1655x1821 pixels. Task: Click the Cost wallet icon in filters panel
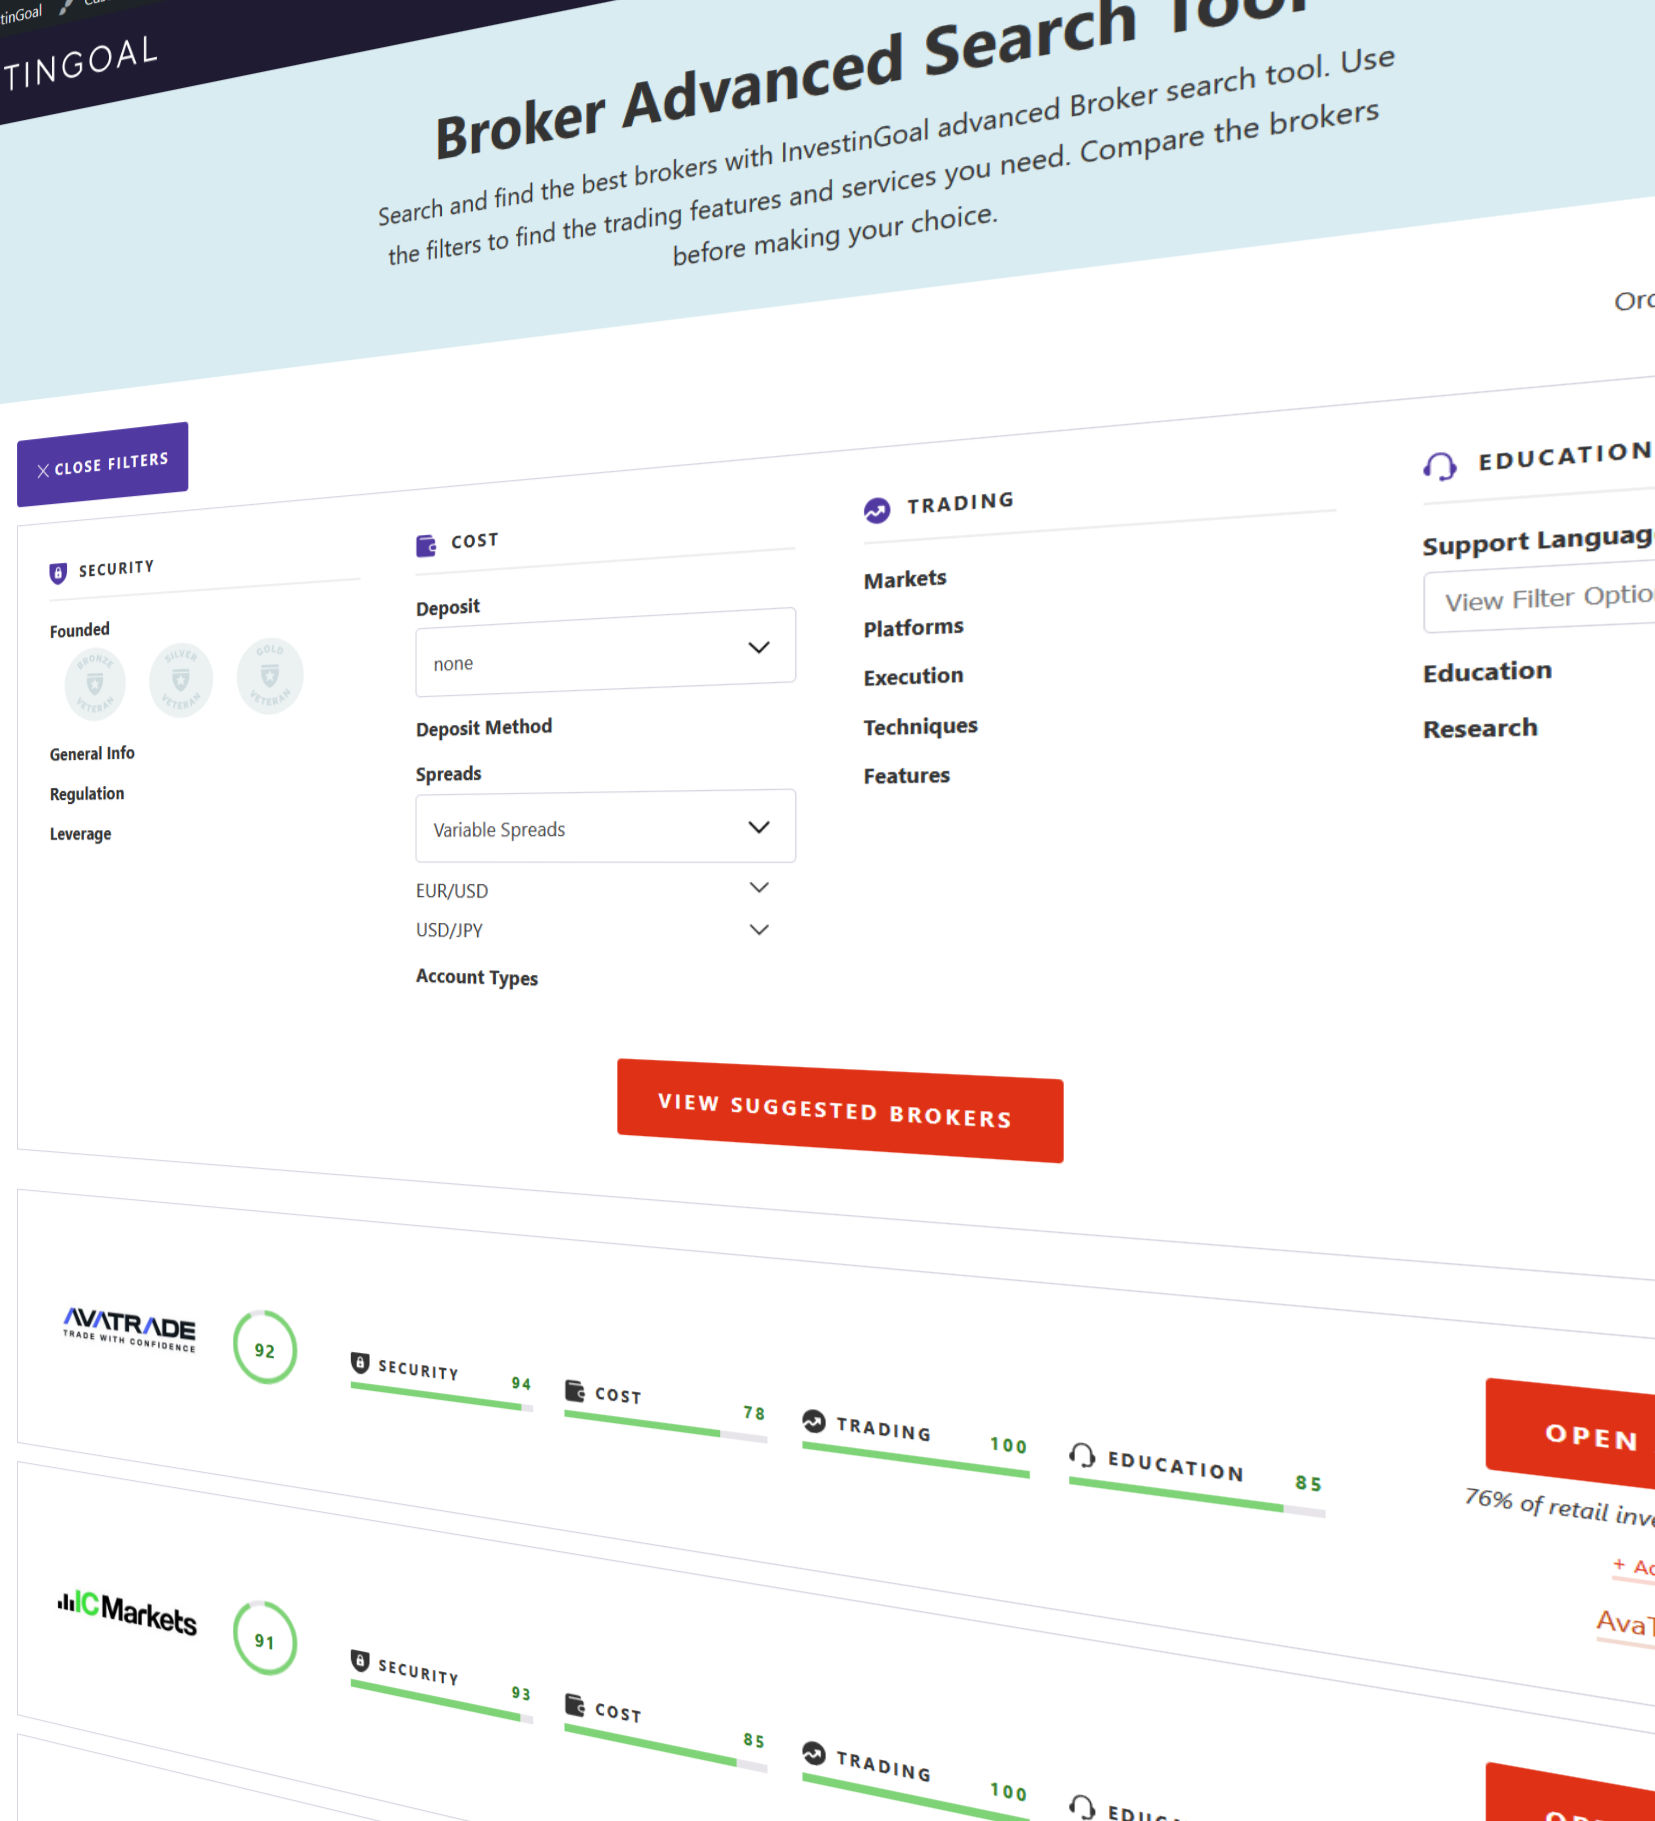click(x=428, y=545)
